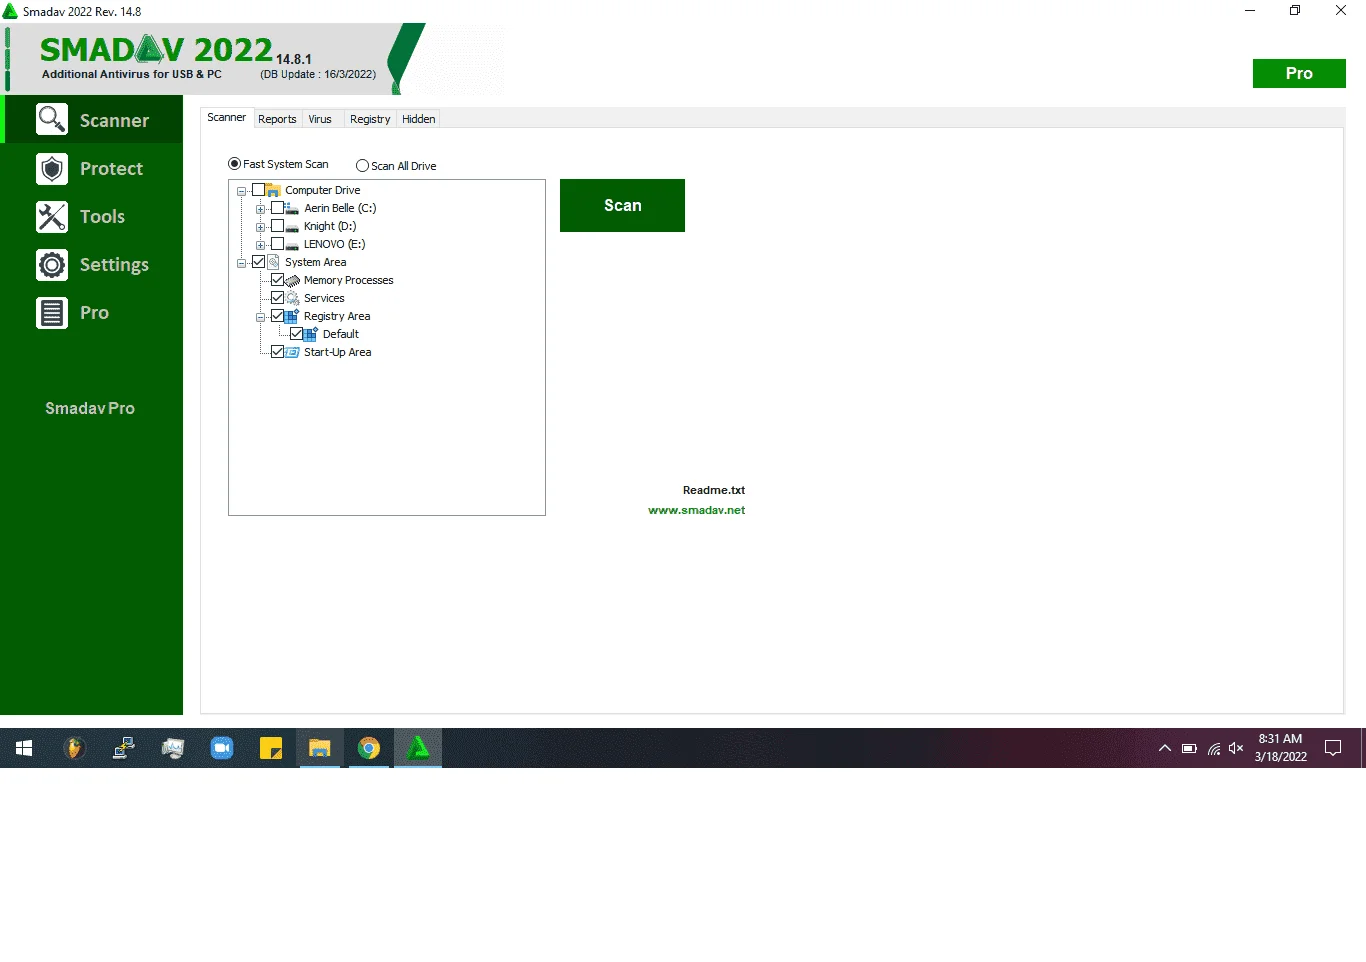1366x962 pixels.
Task: Open Google Chrome from the taskbar
Action: point(369,748)
